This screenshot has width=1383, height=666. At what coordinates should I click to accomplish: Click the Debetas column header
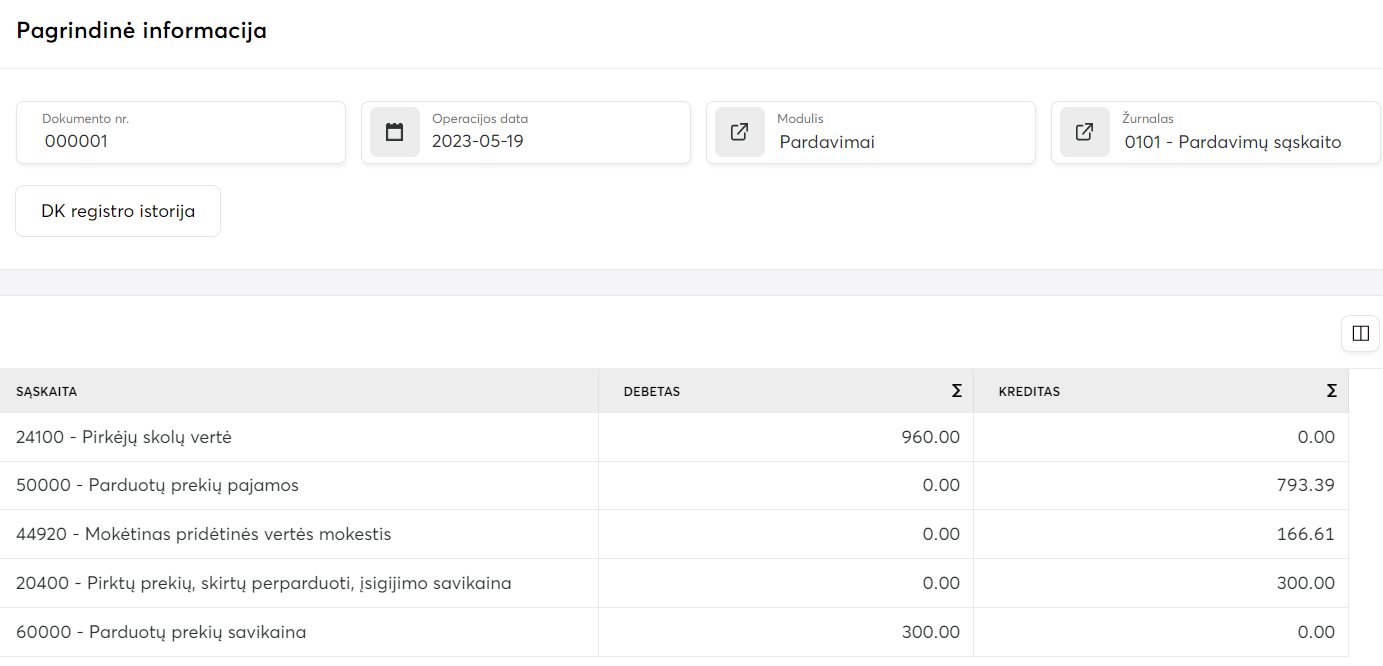click(652, 391)
